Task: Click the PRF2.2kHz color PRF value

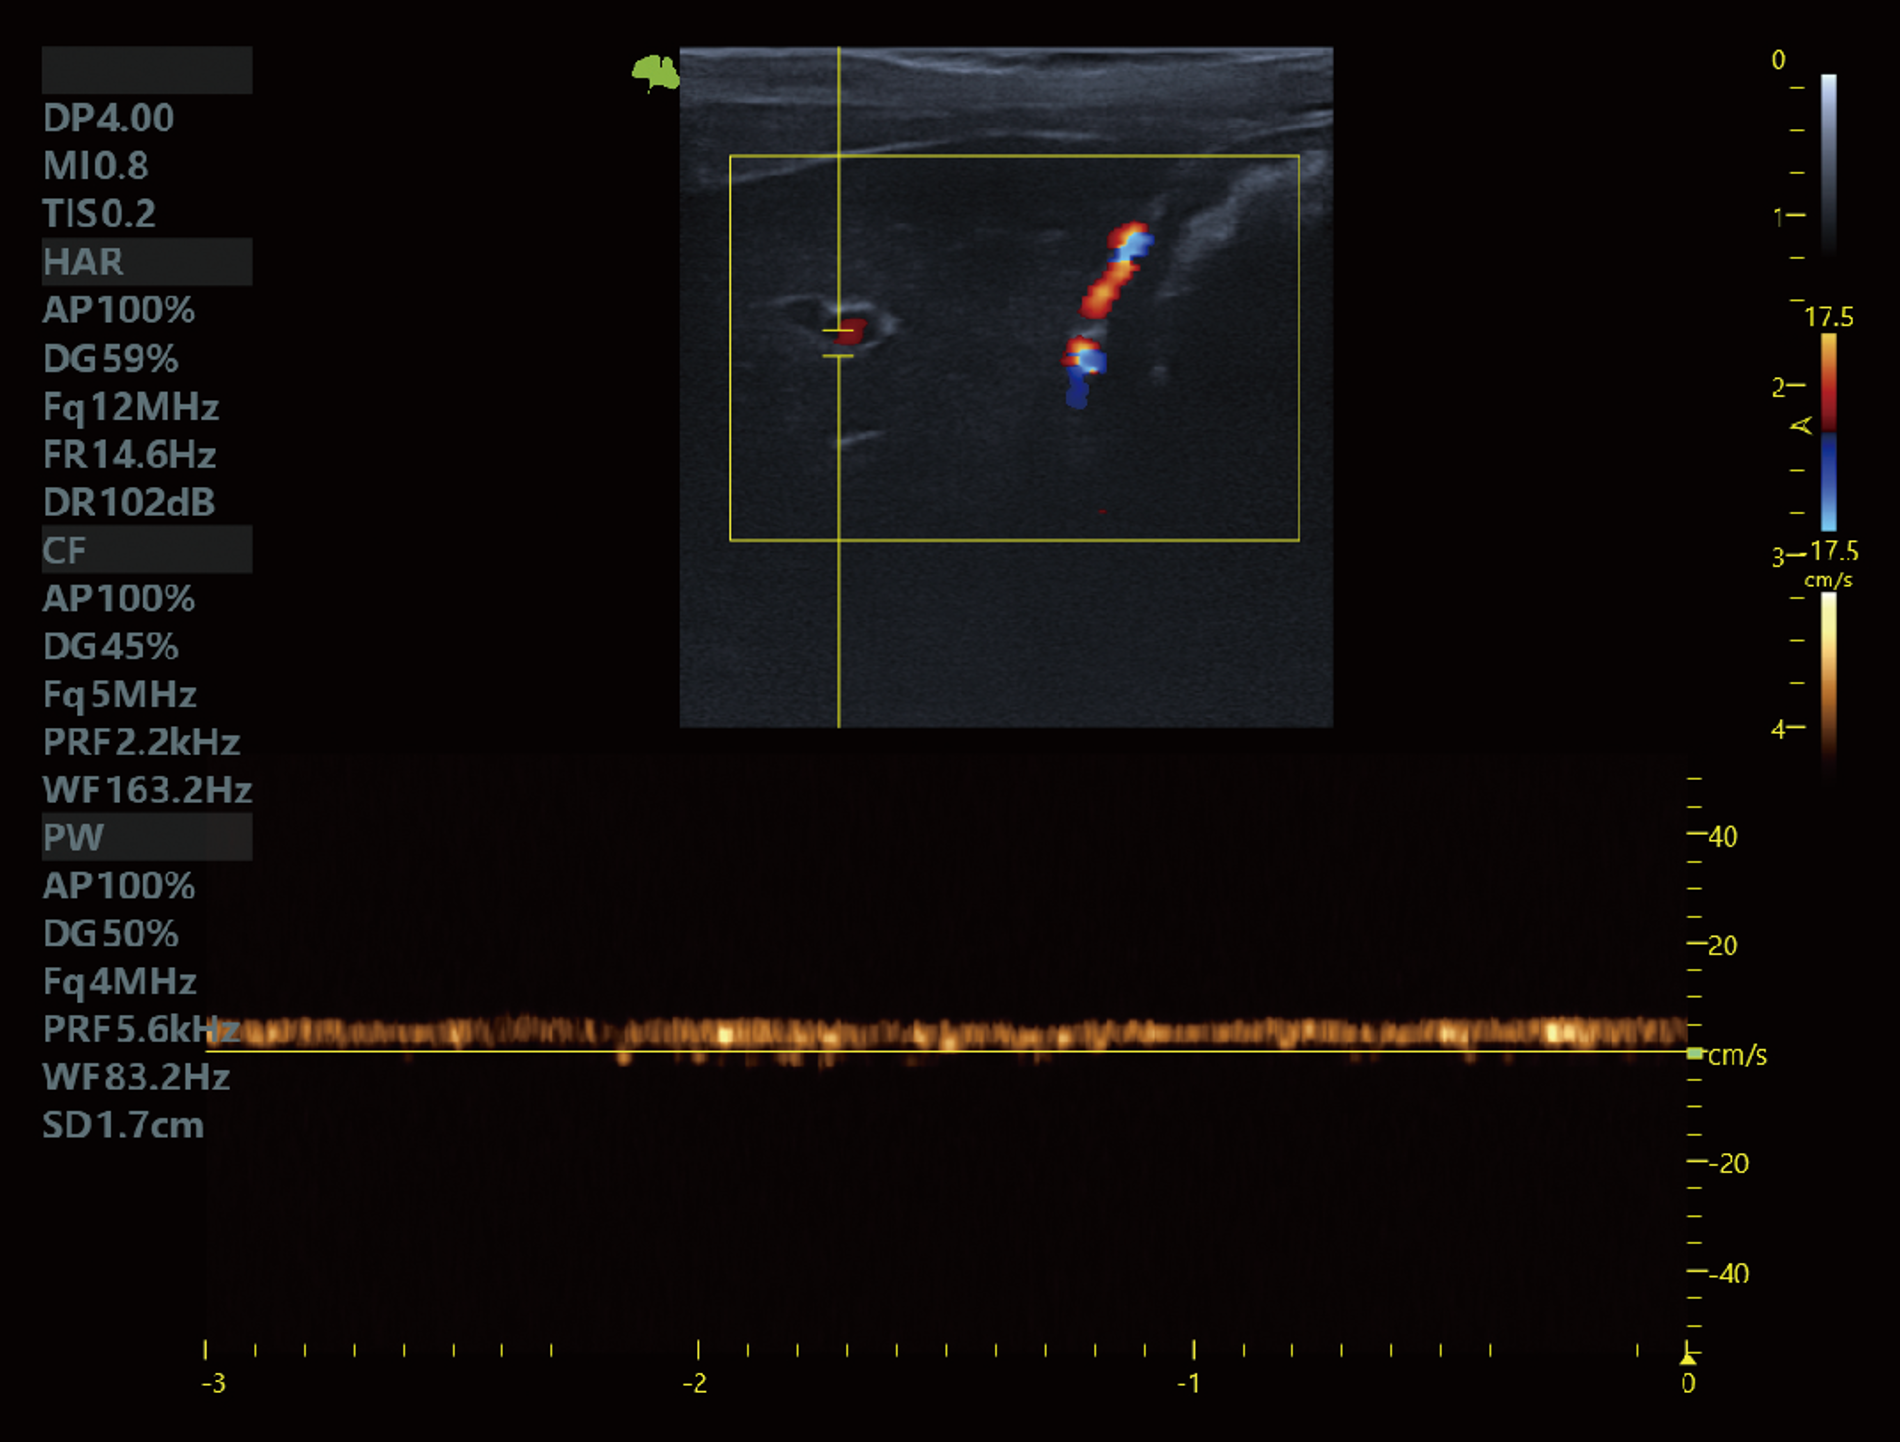Action: pos(141,742)
